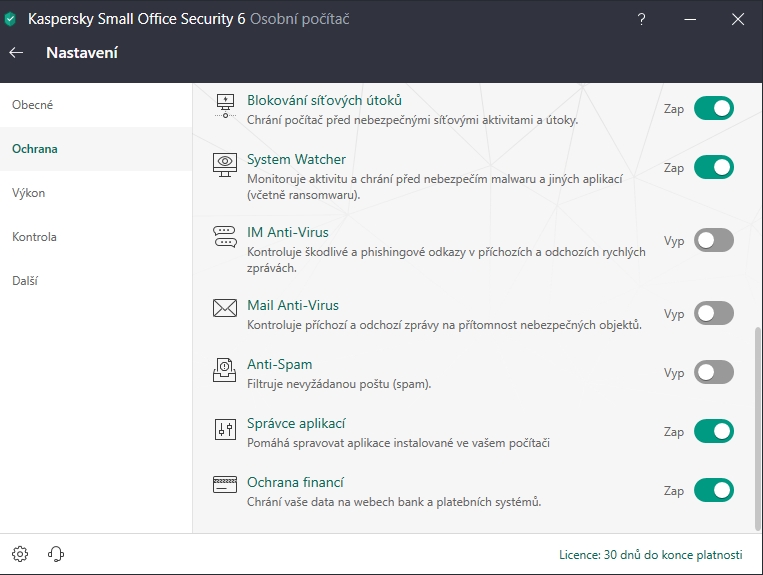Open the Kontrola section
Image resolution: width=763 pixels, height=575 pixels.
click(34, 237)
